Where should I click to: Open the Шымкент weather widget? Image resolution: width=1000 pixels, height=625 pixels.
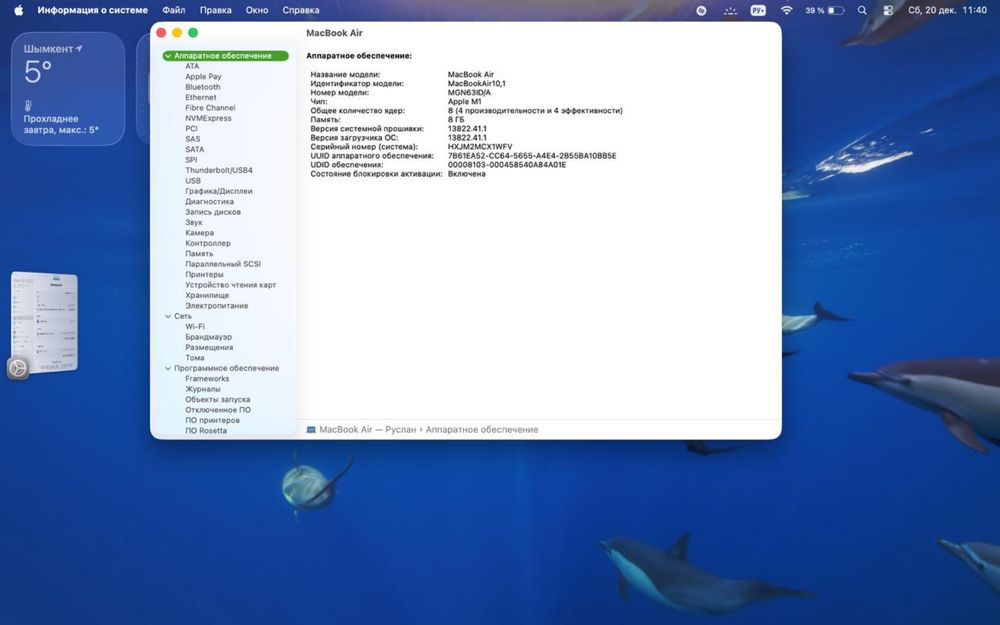pyautogui.click(x=68, y=89)
